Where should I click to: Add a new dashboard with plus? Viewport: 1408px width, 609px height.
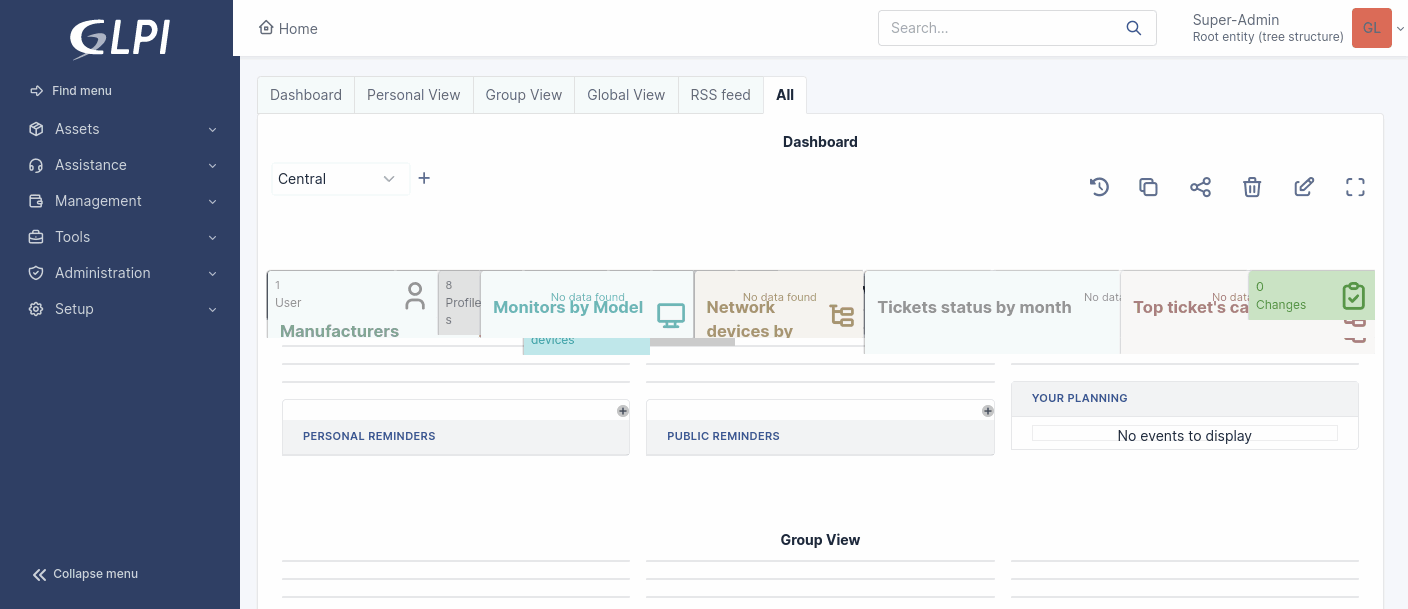424,178
